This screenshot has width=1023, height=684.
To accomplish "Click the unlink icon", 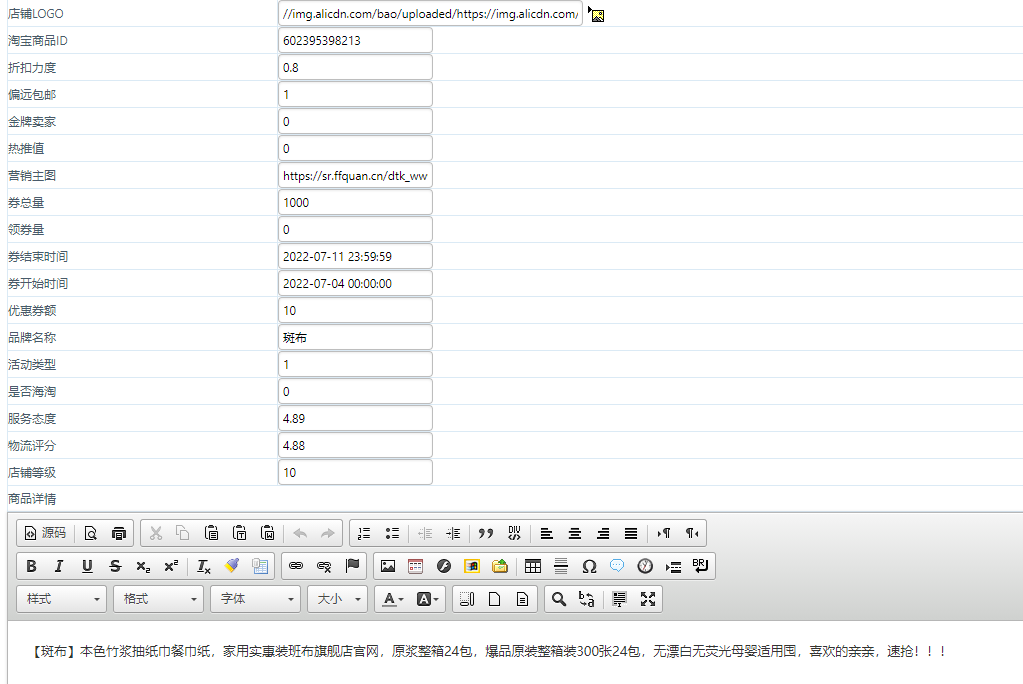I will click(324, 566).
